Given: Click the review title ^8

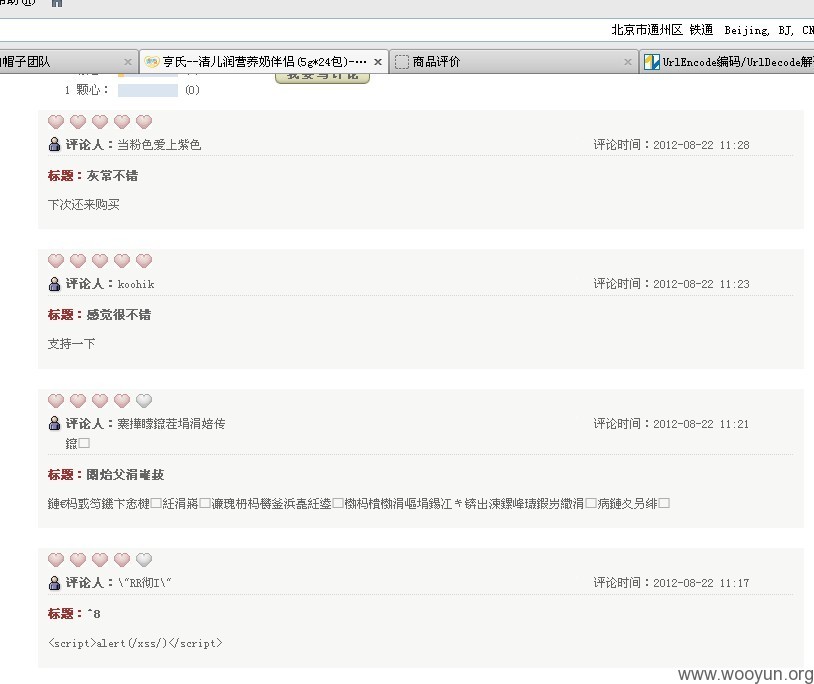Looking at the screenshot, I should 93,614.
